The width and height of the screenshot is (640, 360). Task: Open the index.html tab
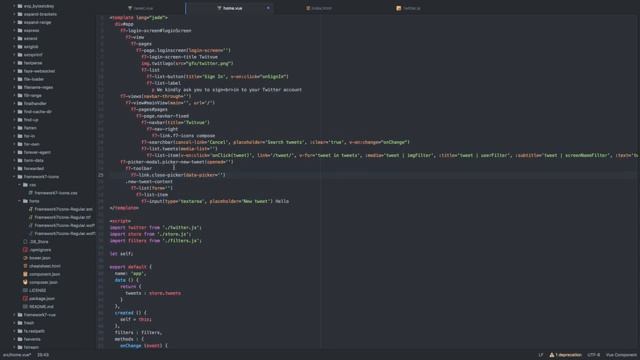320,8
